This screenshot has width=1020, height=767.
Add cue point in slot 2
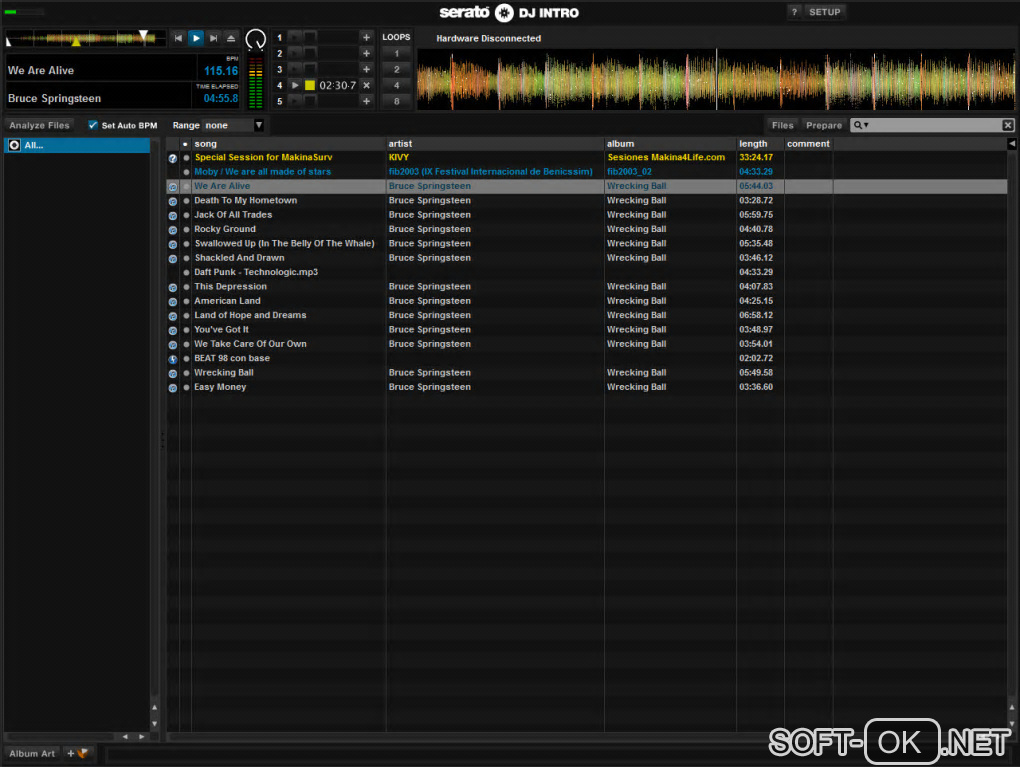tap(366, 53)
